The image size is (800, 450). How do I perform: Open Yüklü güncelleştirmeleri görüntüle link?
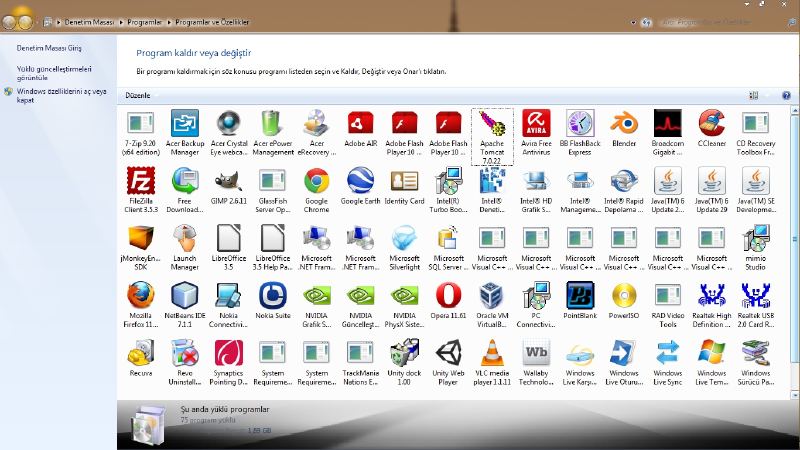tap(54, 73)
